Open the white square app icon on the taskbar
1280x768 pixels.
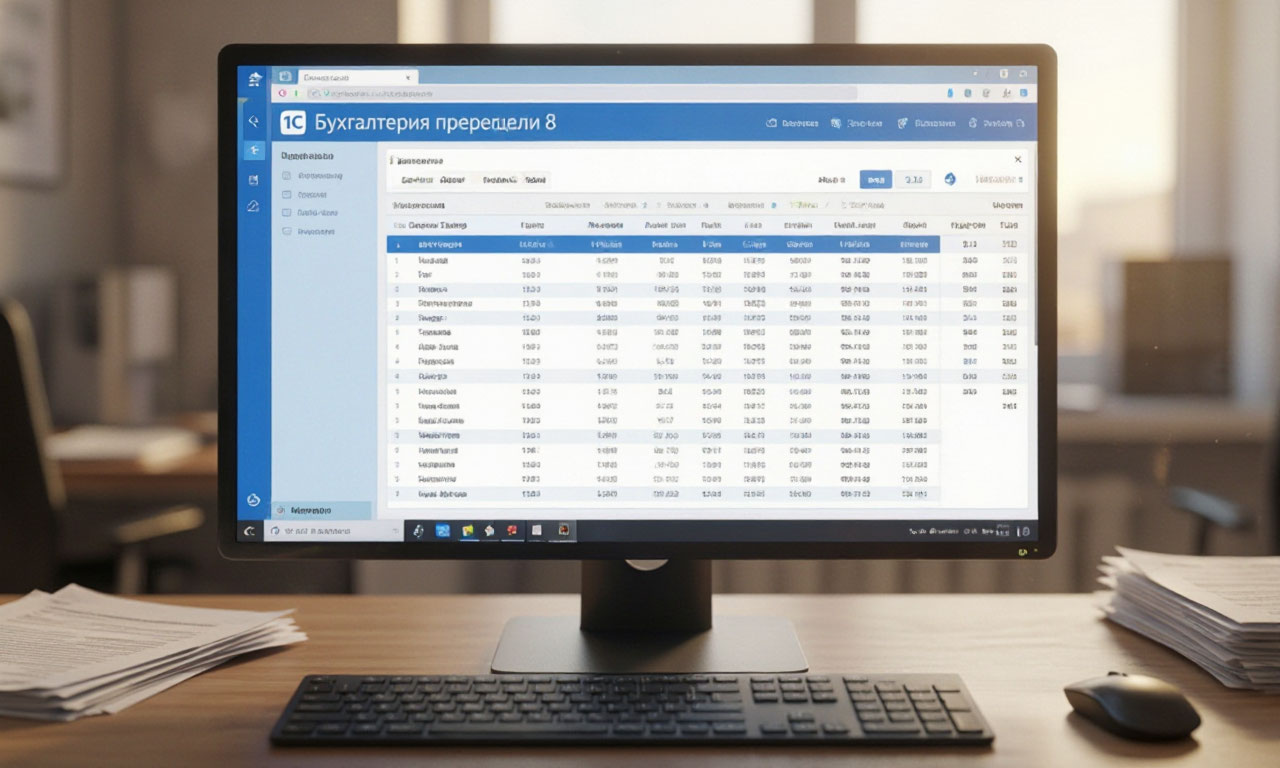[x=537, y=531]
